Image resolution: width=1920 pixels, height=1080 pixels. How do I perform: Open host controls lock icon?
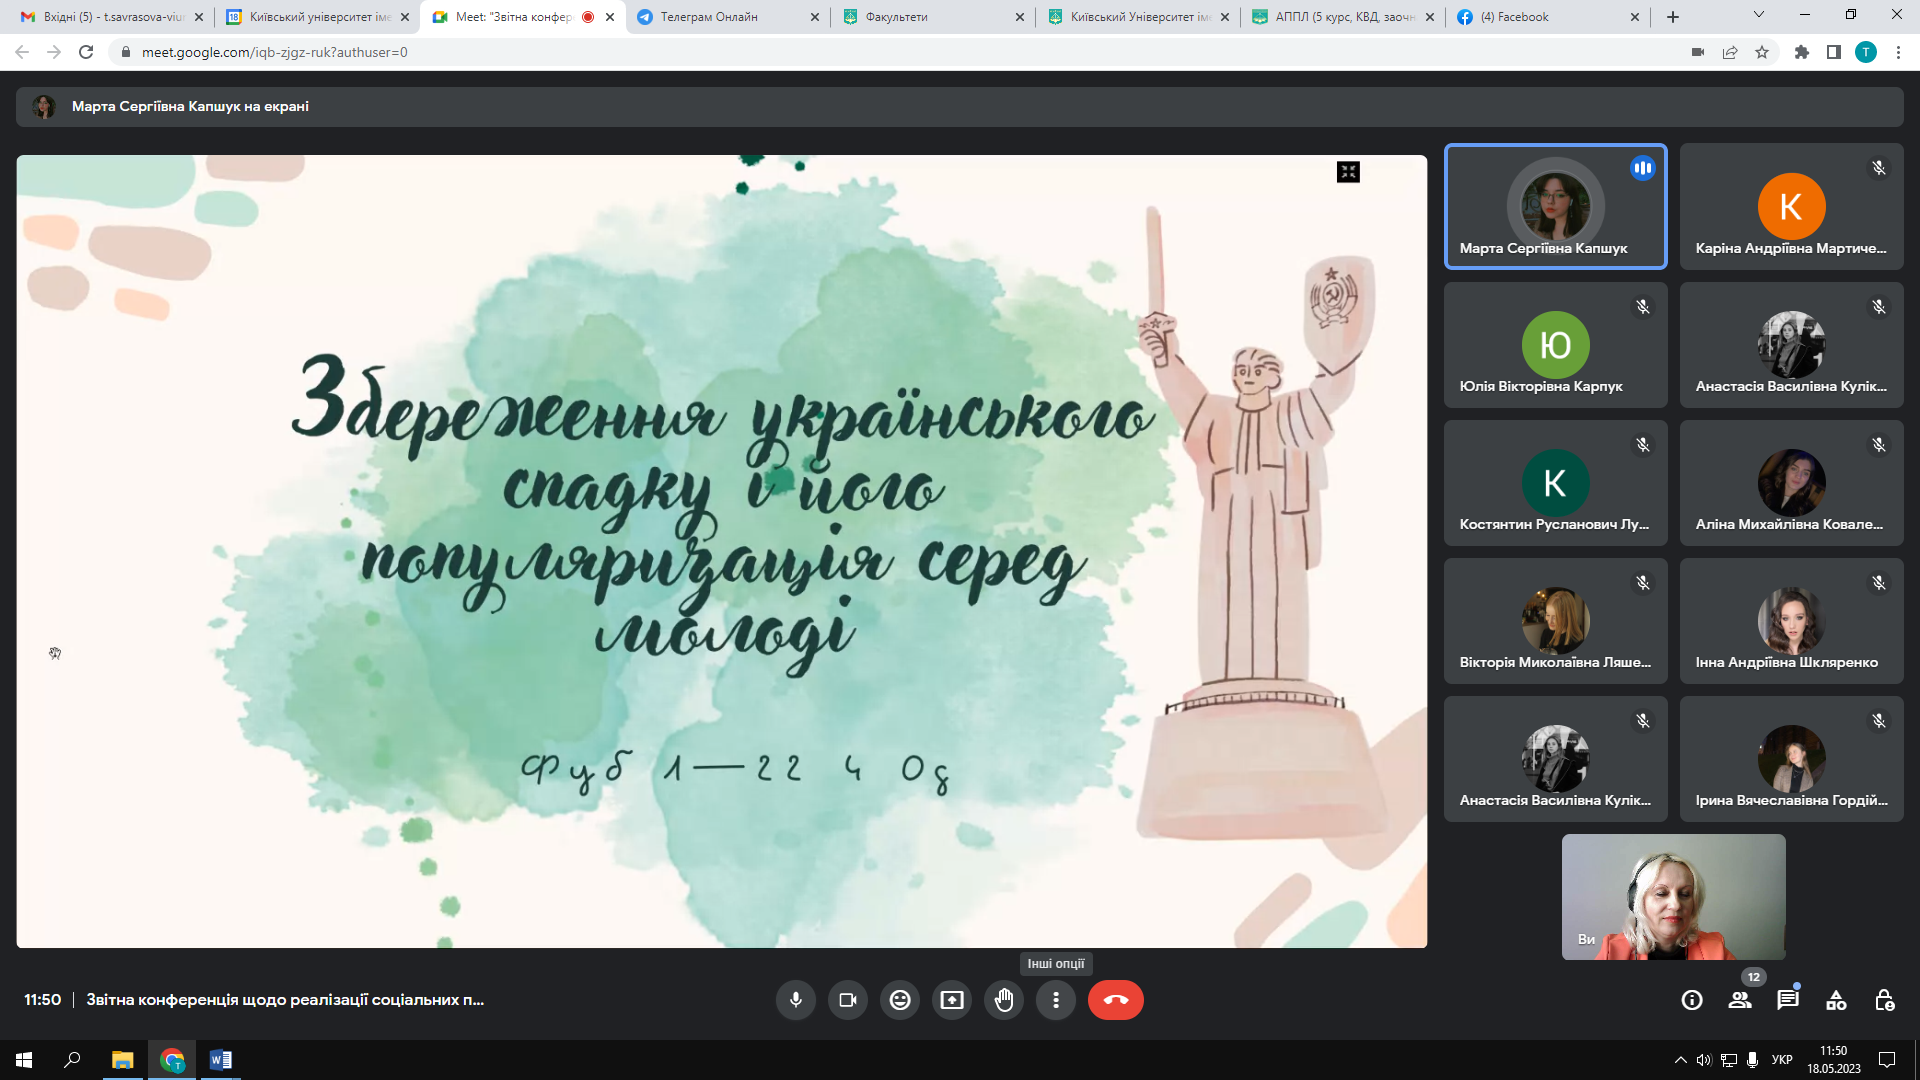(x=1884, y=1000)
